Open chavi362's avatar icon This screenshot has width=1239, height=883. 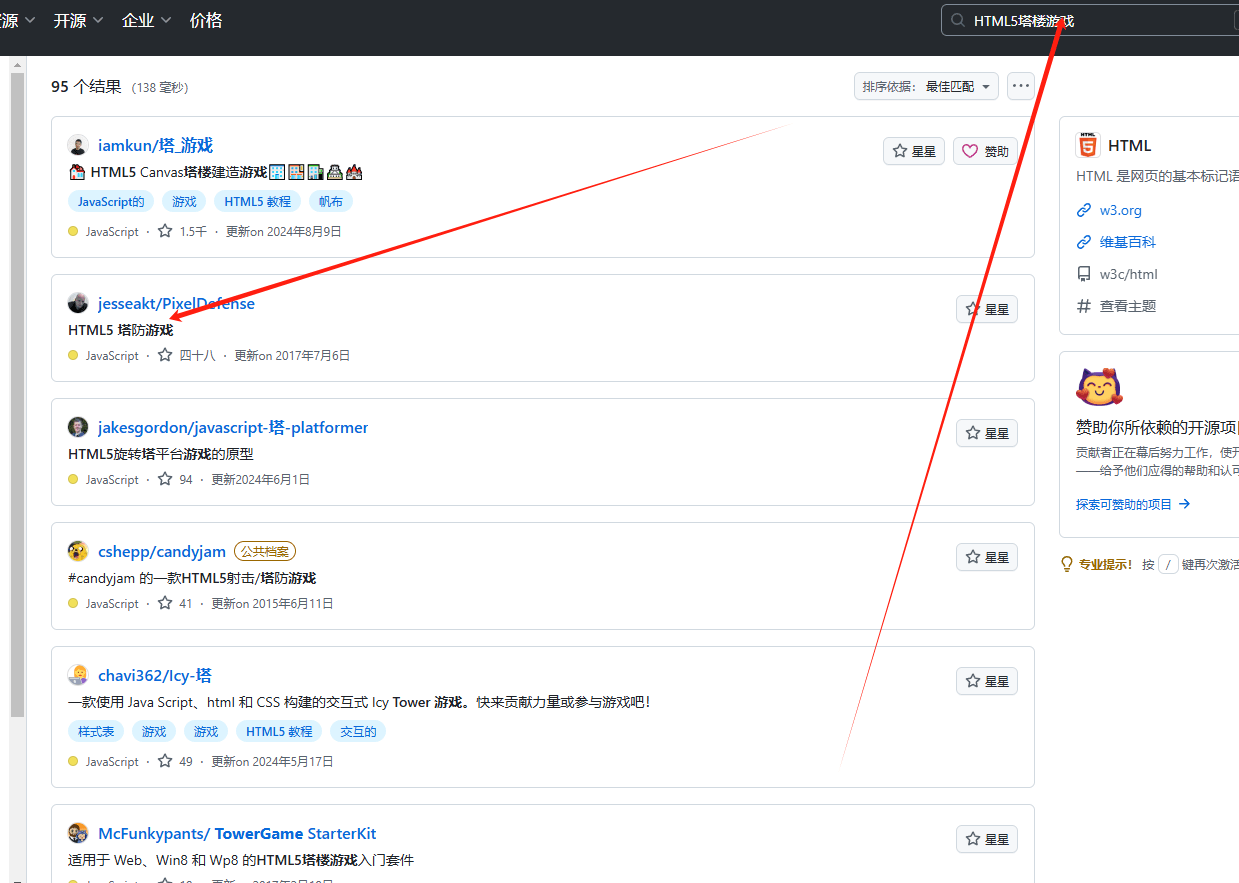tap(78, 675)
